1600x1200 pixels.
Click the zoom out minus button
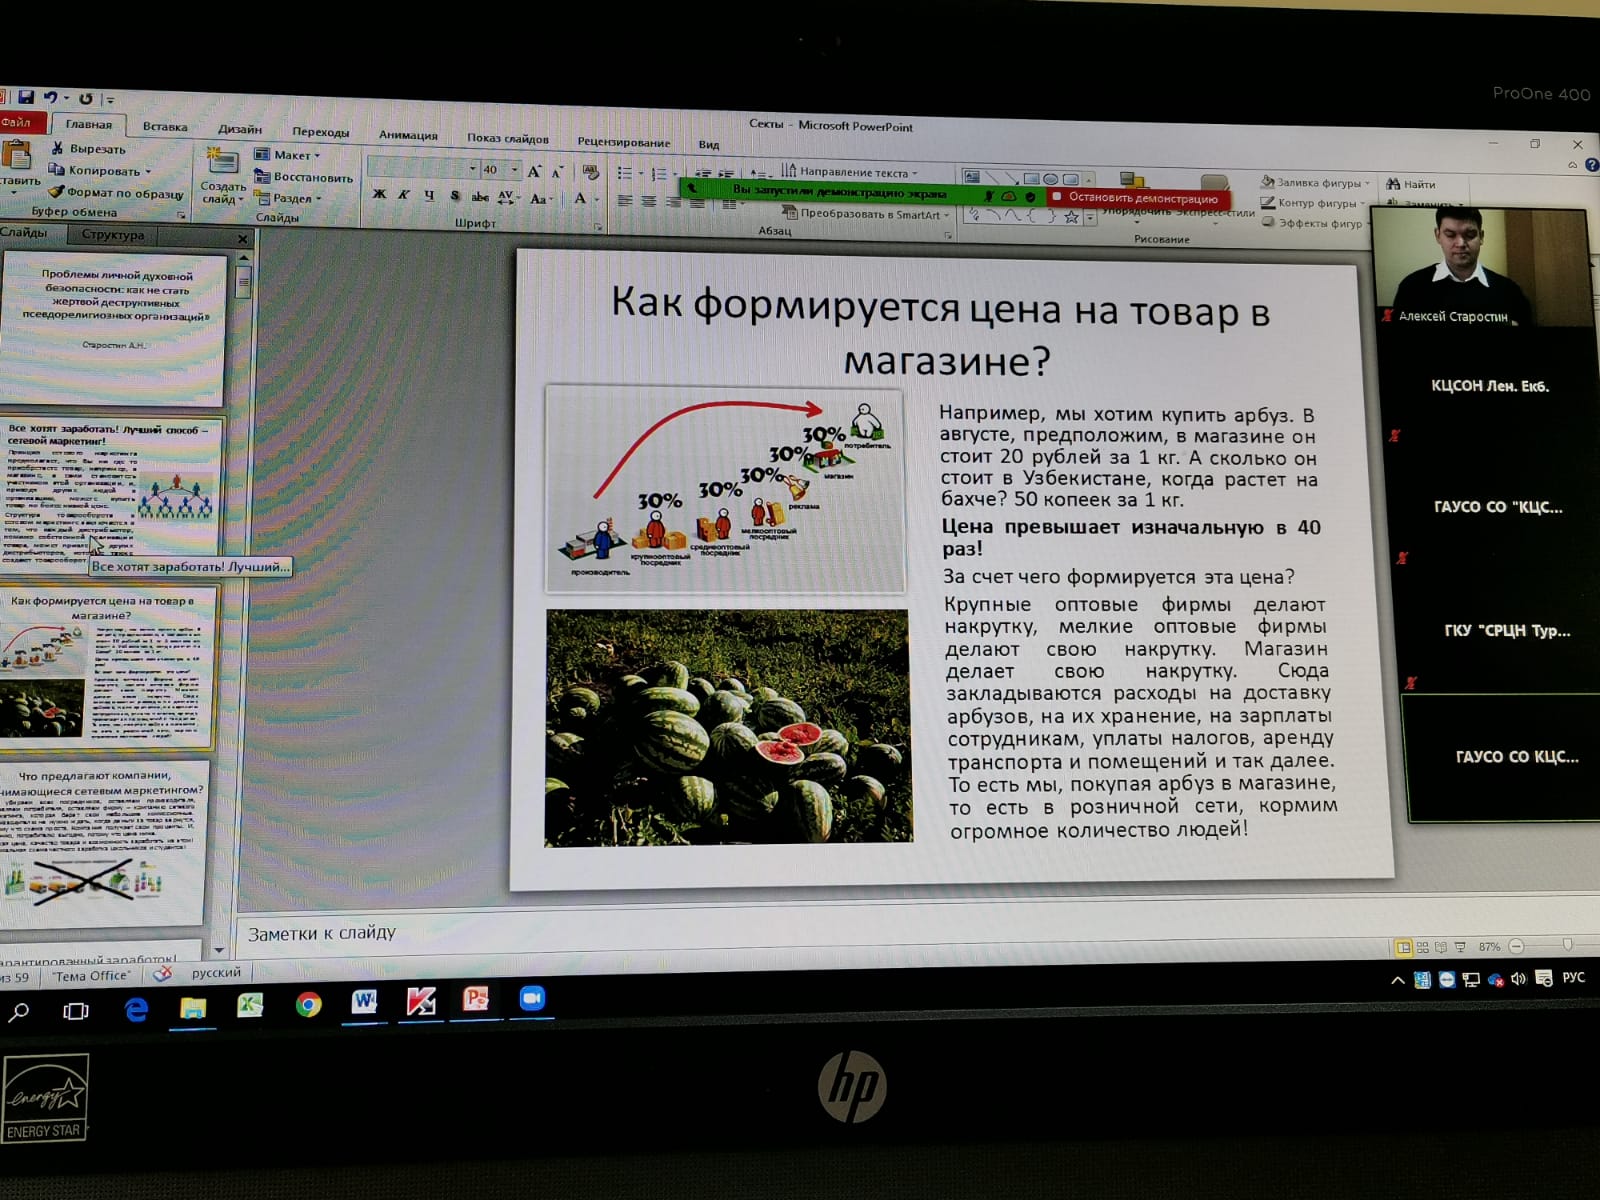tap(1517, 945)
